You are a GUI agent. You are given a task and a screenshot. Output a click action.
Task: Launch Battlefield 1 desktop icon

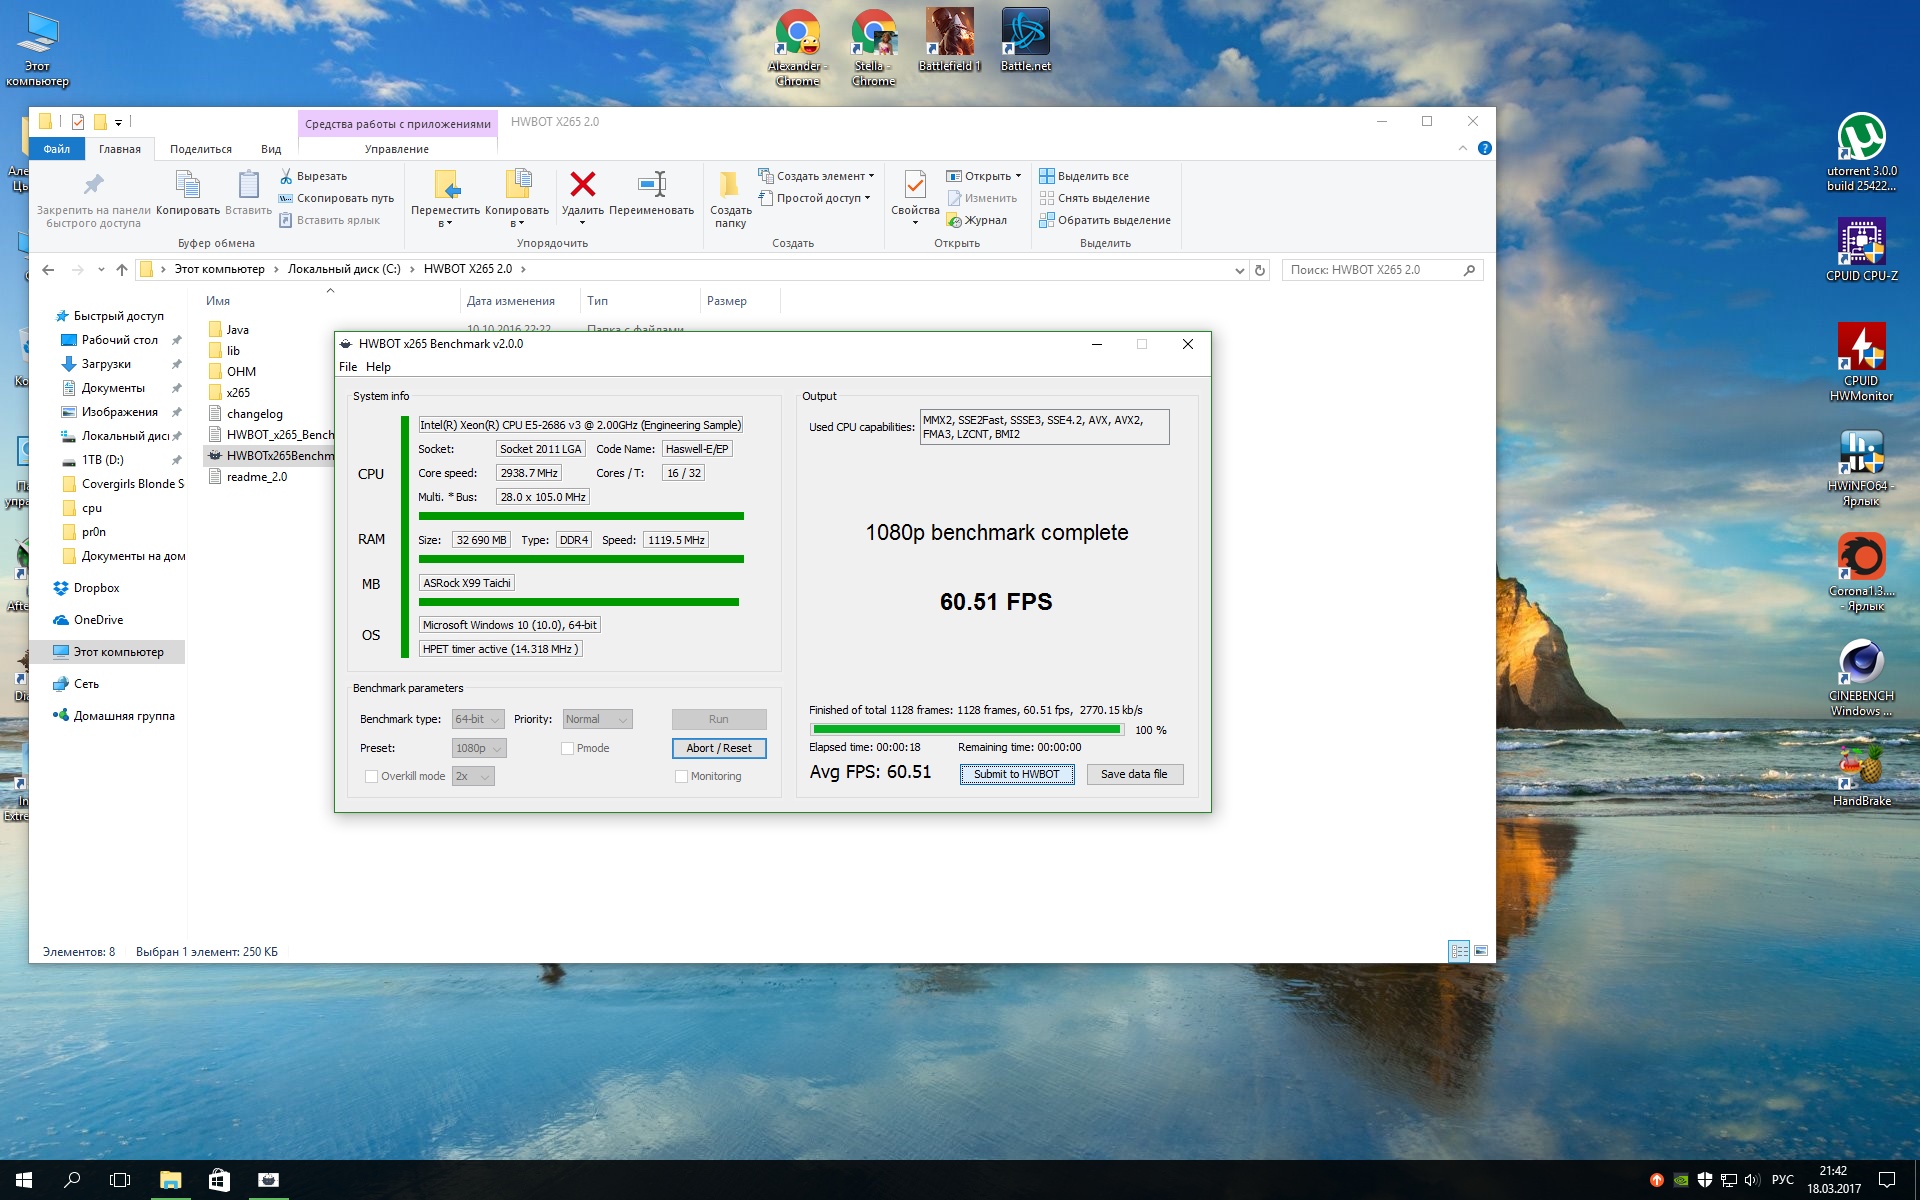[x=949, y=40]
